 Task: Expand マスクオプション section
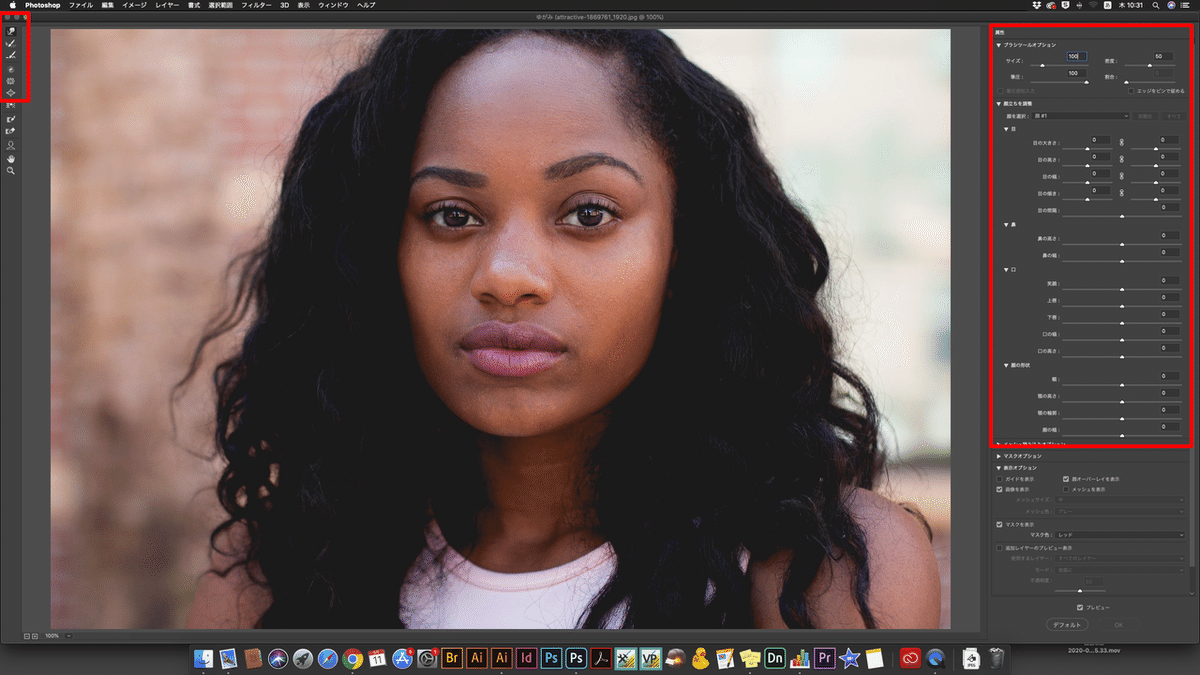(x=998, y=456)
